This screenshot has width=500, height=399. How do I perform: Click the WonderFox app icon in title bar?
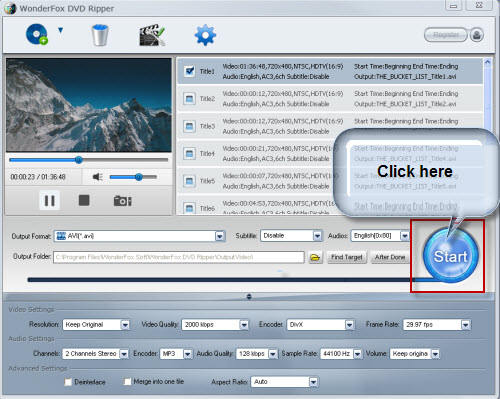(10, 8)
